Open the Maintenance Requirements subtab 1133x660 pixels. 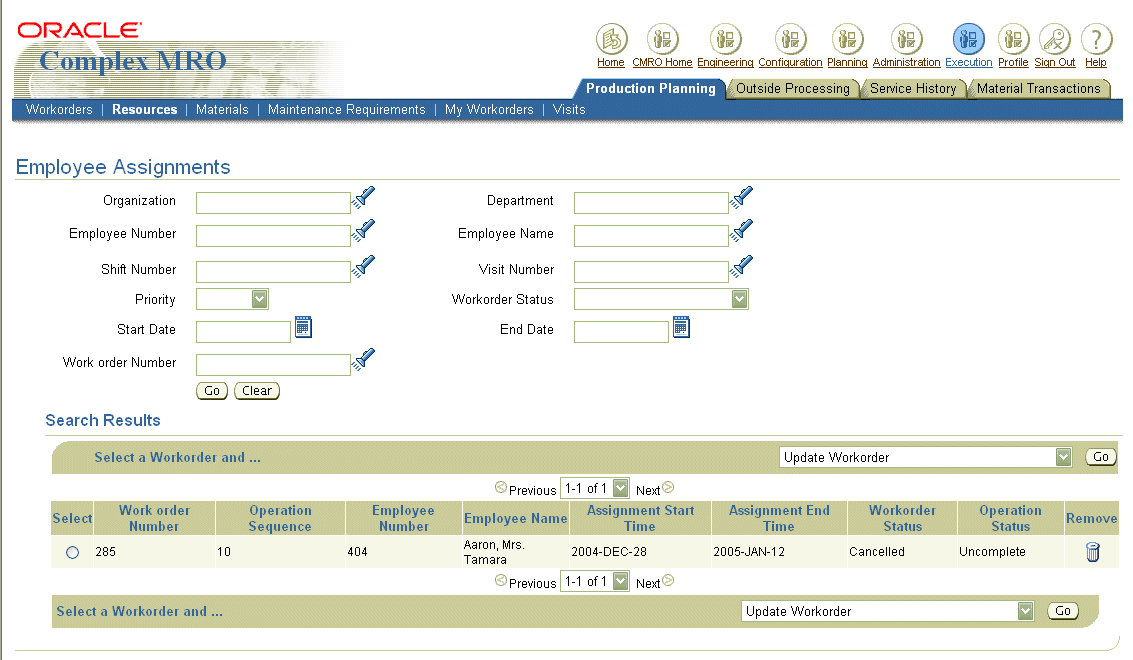pyautogui.click(x=346, y=109)
